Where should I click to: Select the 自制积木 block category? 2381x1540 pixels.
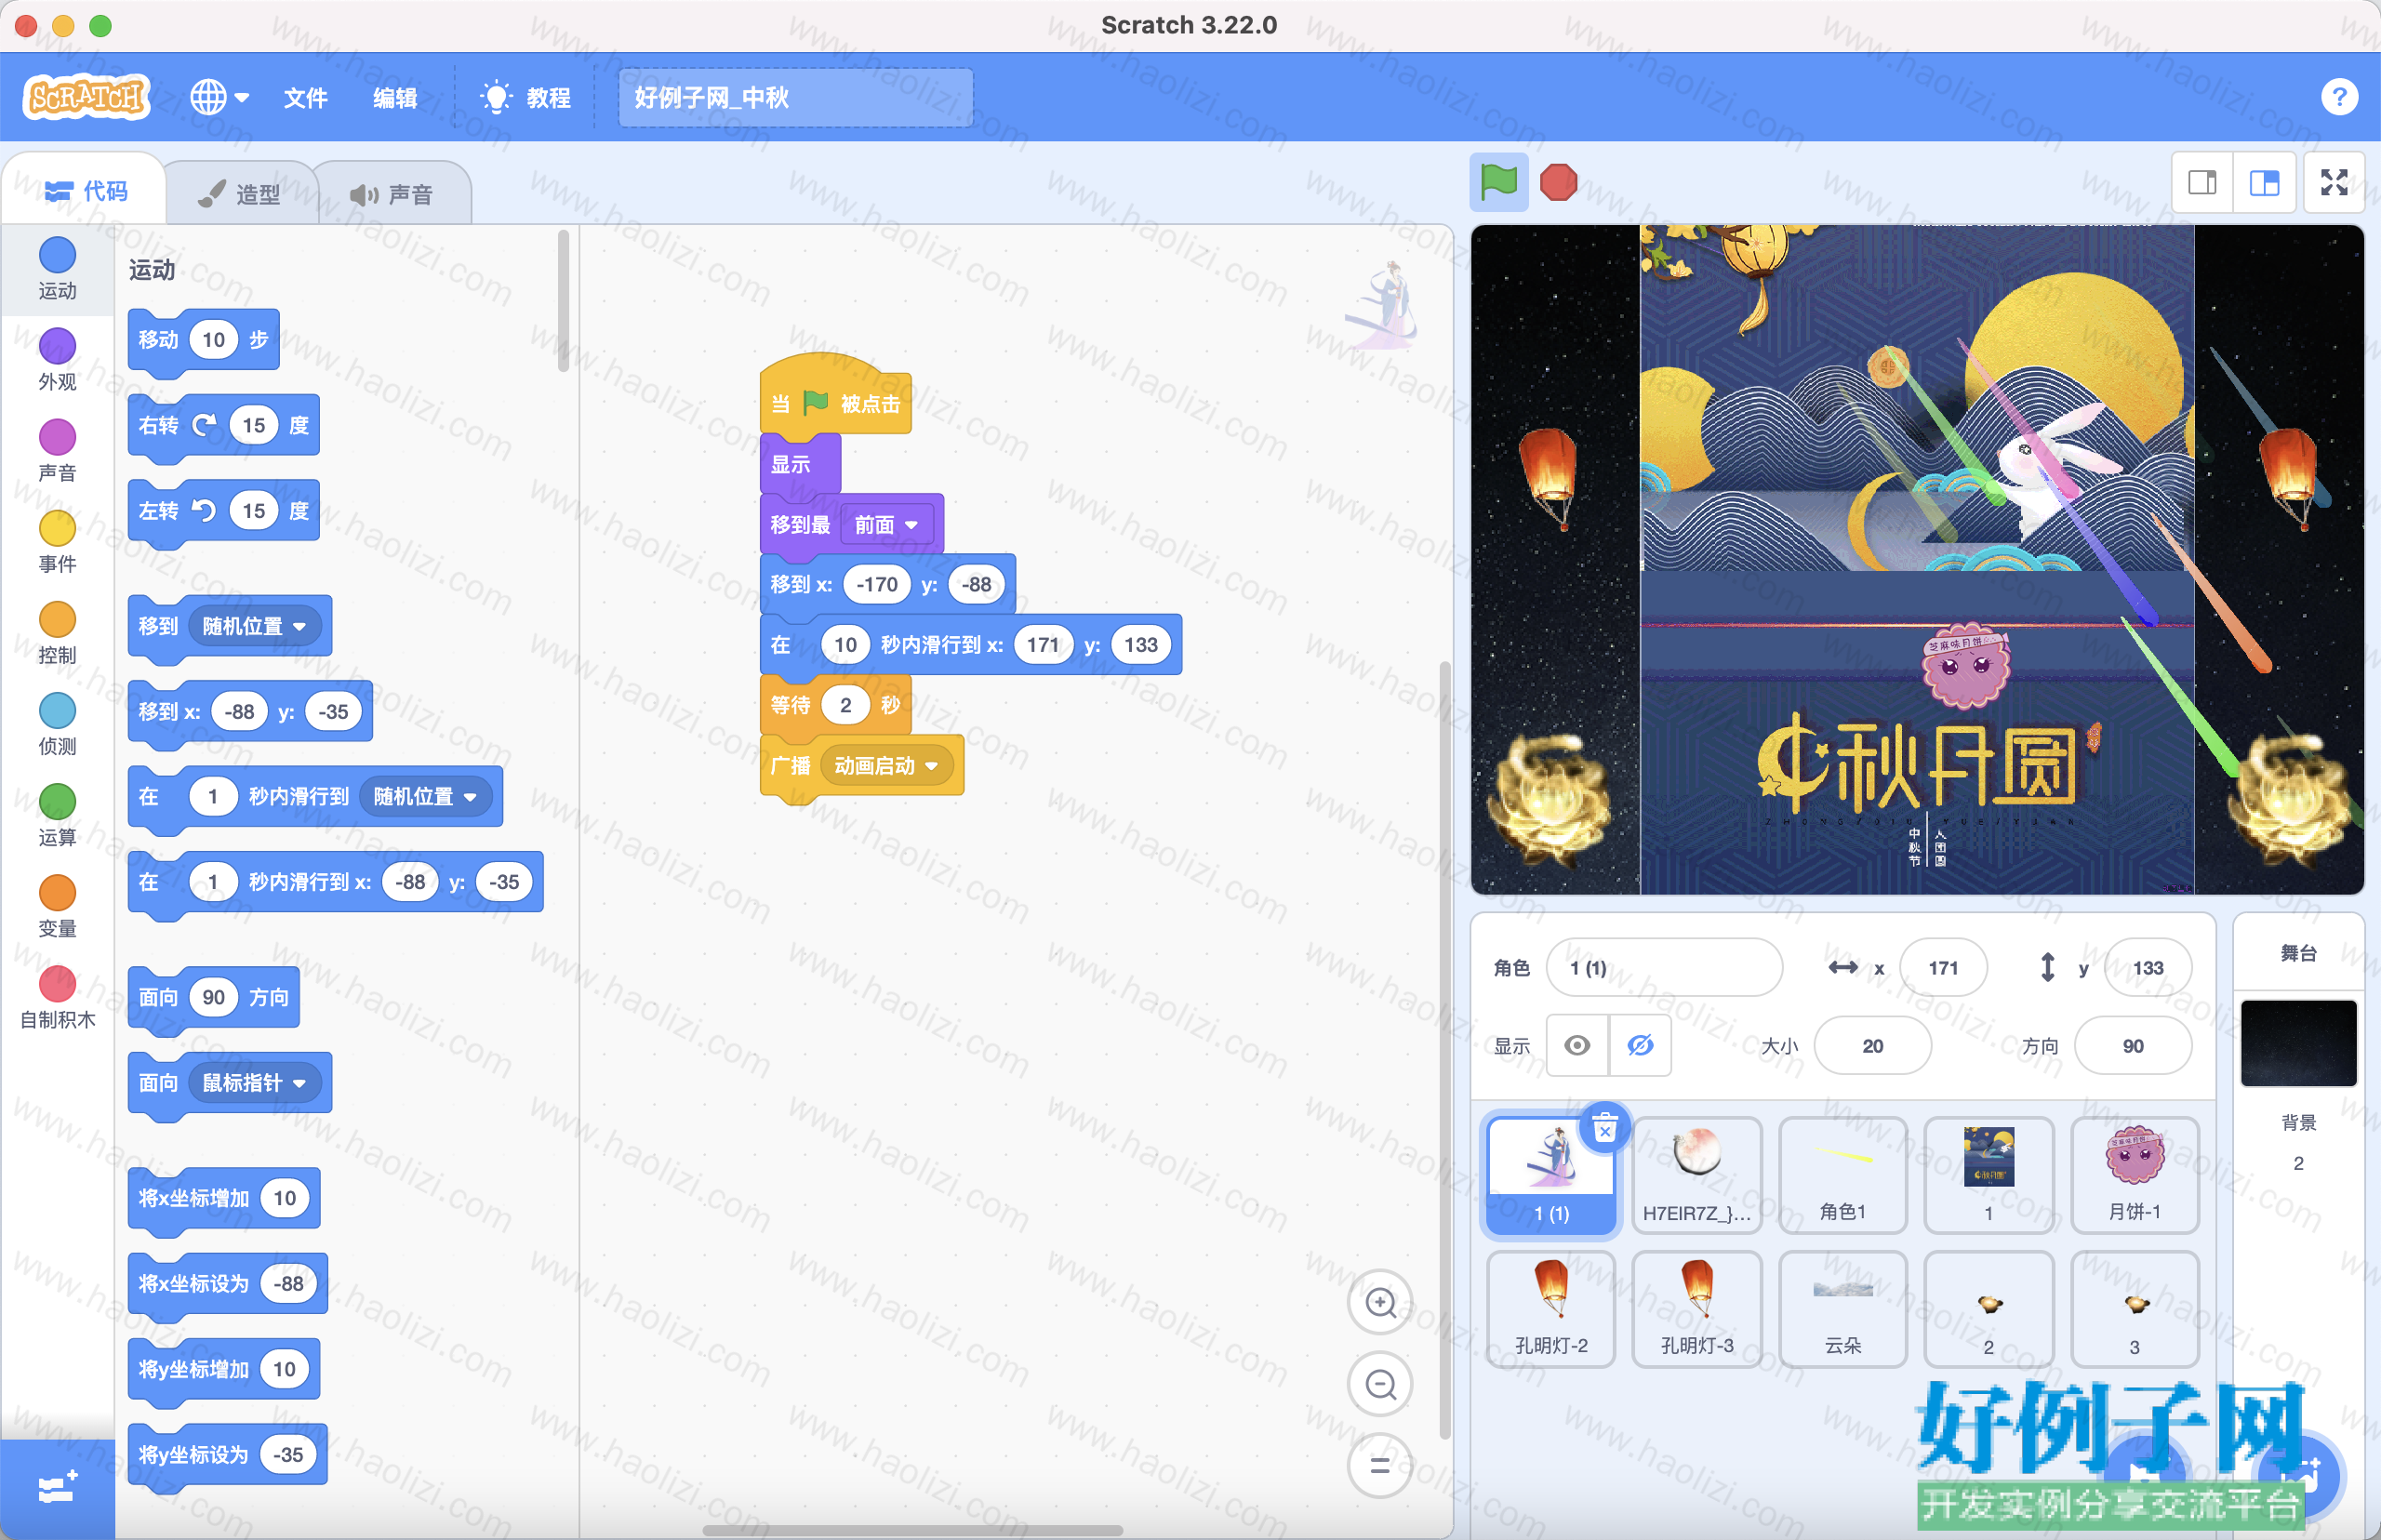tap(57, 996)
